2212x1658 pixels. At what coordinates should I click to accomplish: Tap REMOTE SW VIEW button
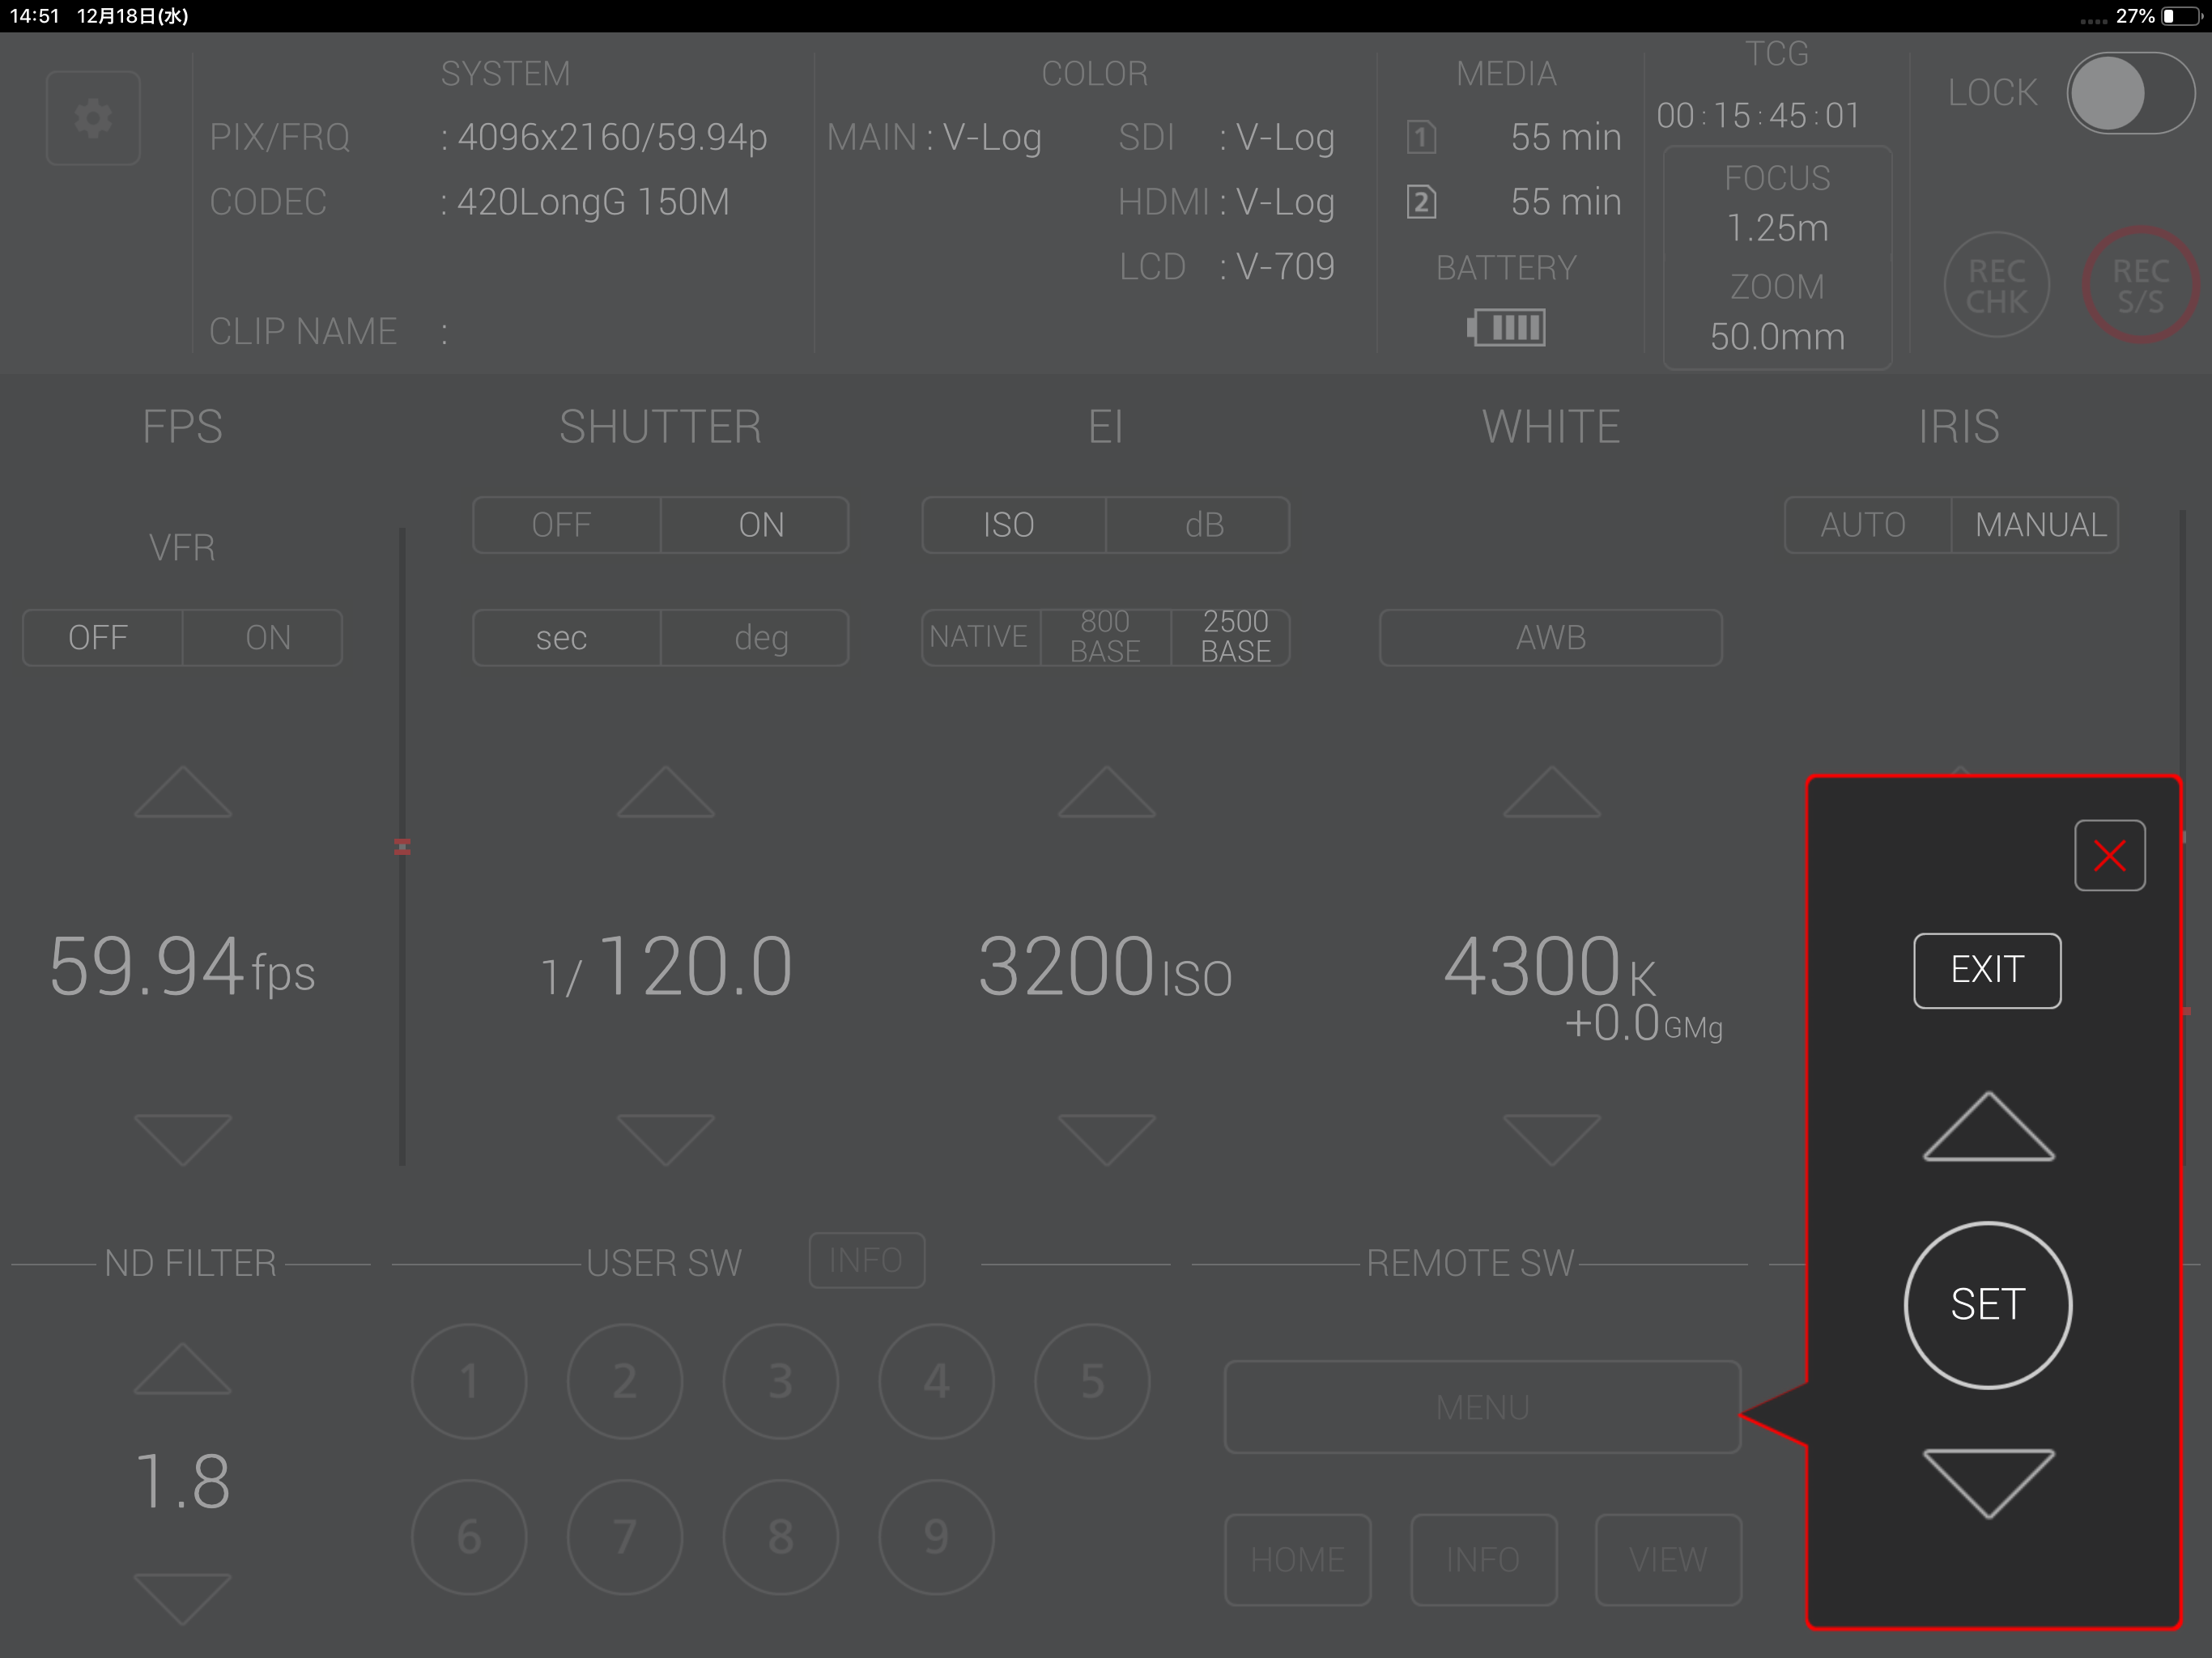pos(1668,1560)
